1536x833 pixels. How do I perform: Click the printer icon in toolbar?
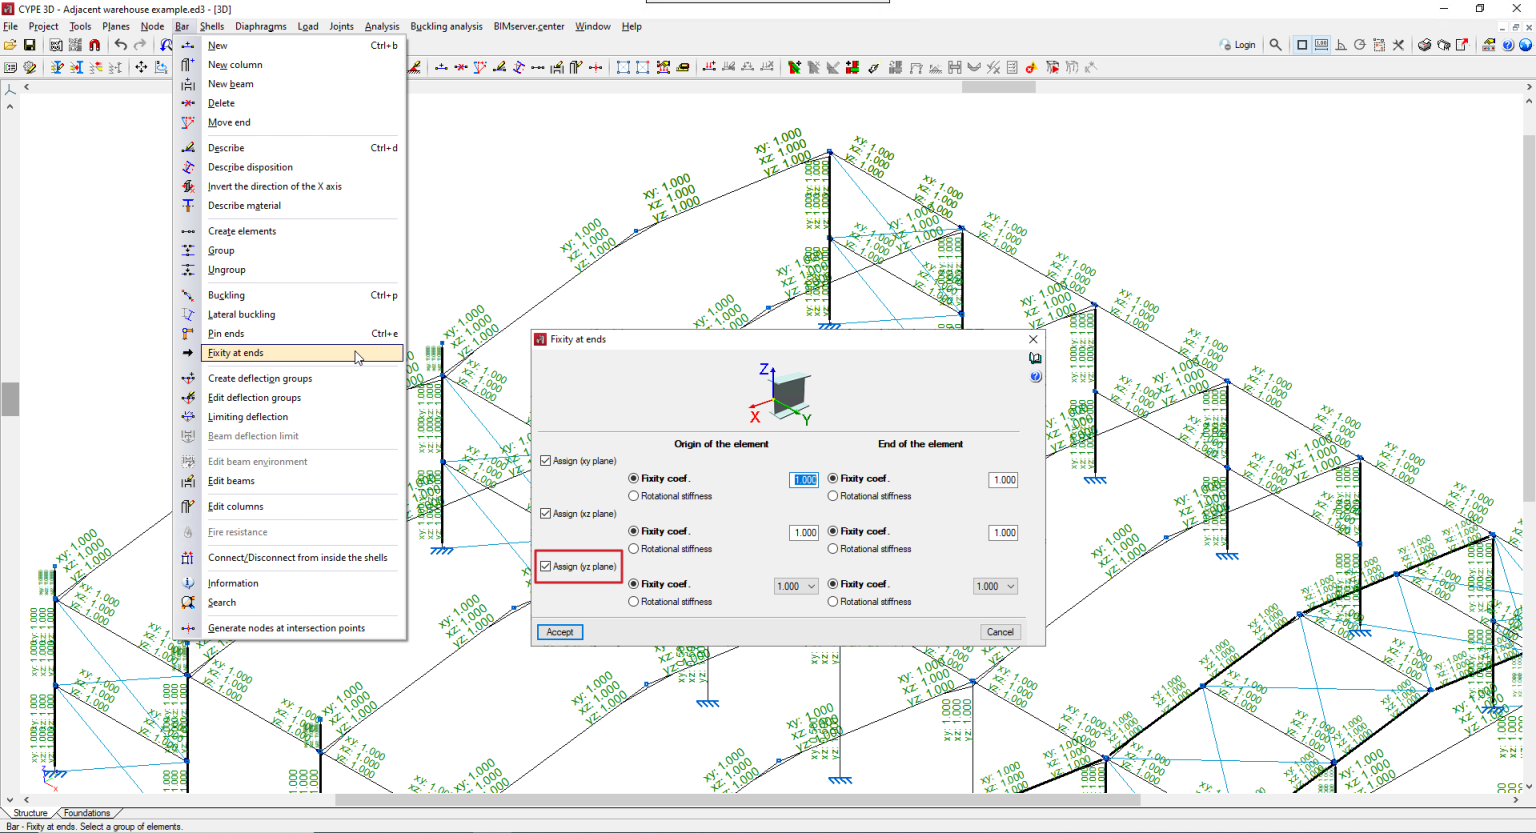pyautogui.click(x=1424, y=45)
